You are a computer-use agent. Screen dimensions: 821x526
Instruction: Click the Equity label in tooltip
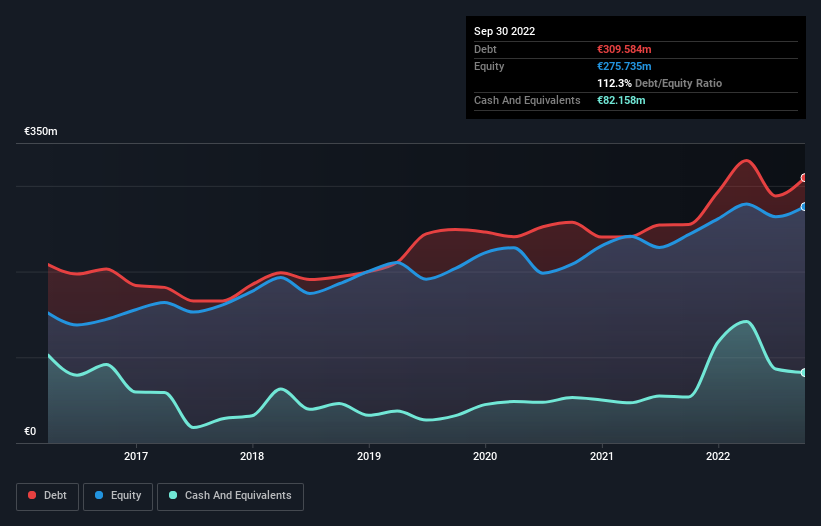(489, 66)
